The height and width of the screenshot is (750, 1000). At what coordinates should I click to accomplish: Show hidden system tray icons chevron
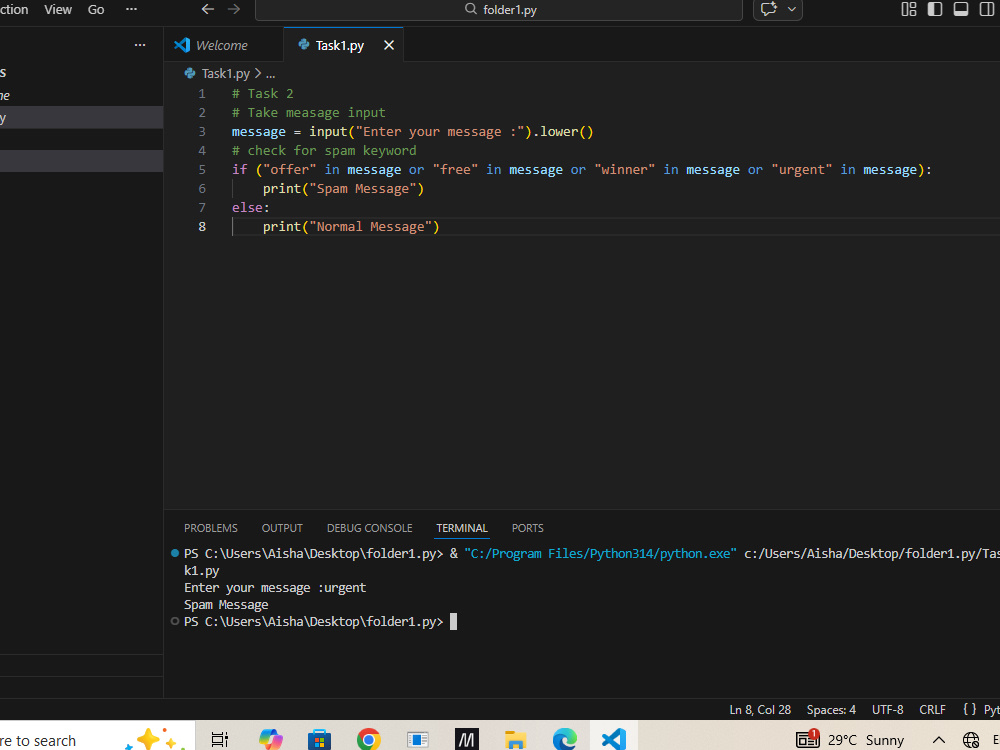pos(938,740)
